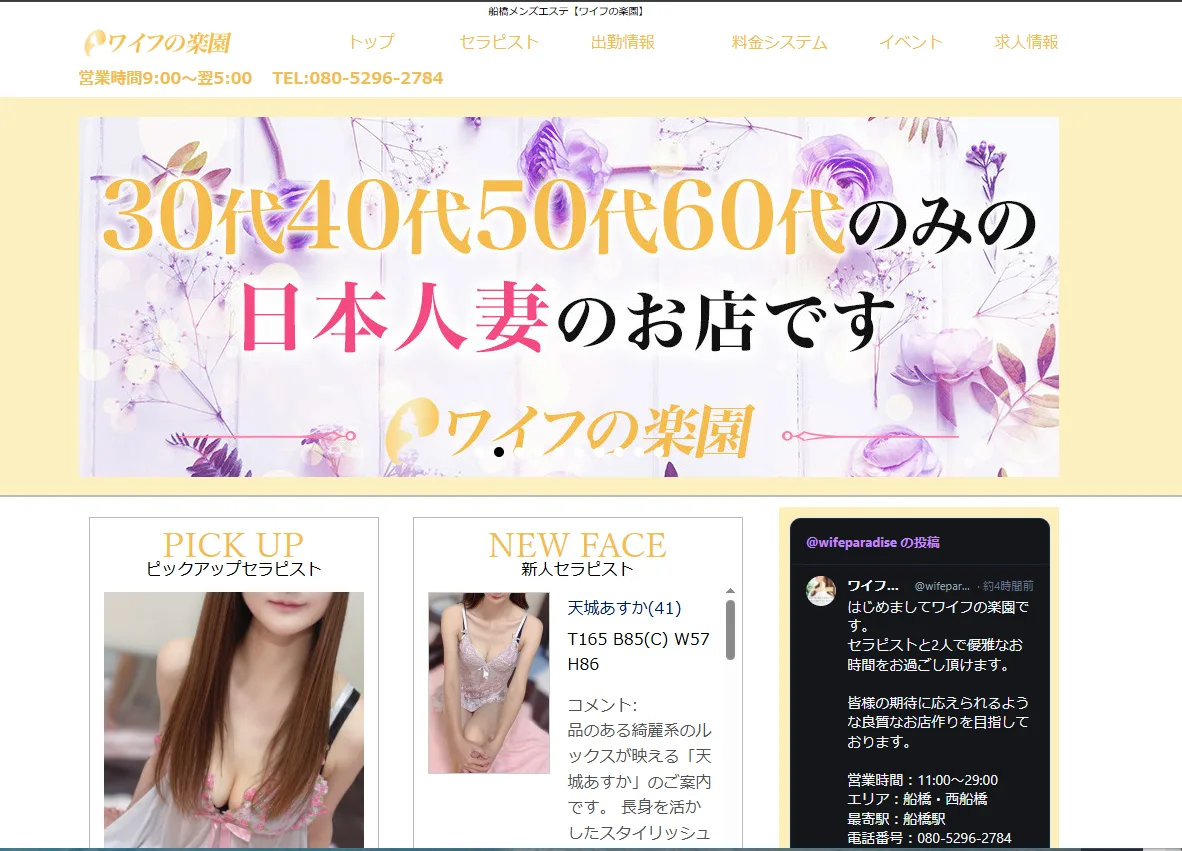1182x851 pixels.
Task: Select the active black carousel dot
Action: 499,452
